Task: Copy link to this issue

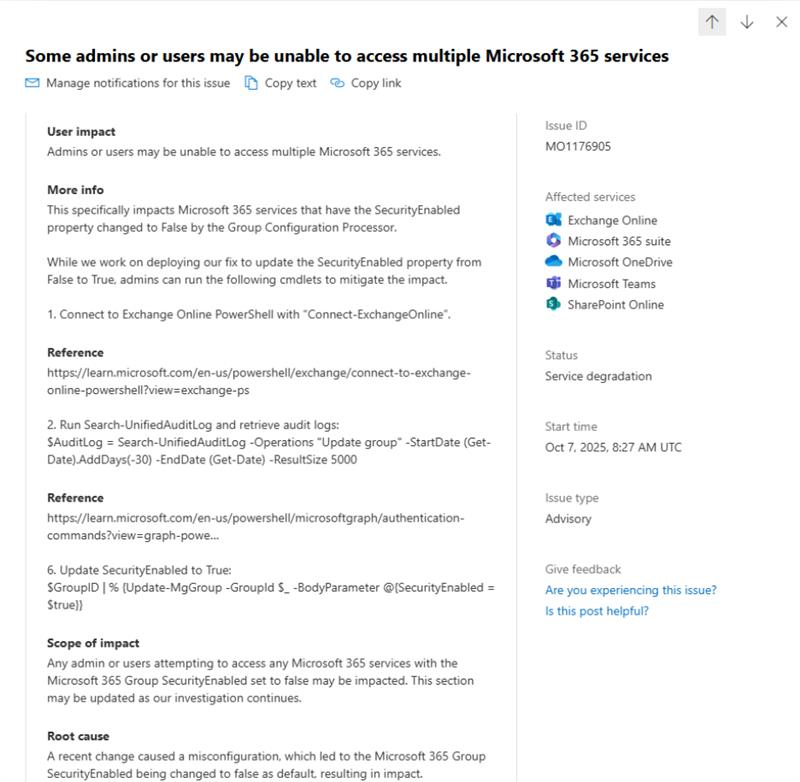Action: [366, 83]
